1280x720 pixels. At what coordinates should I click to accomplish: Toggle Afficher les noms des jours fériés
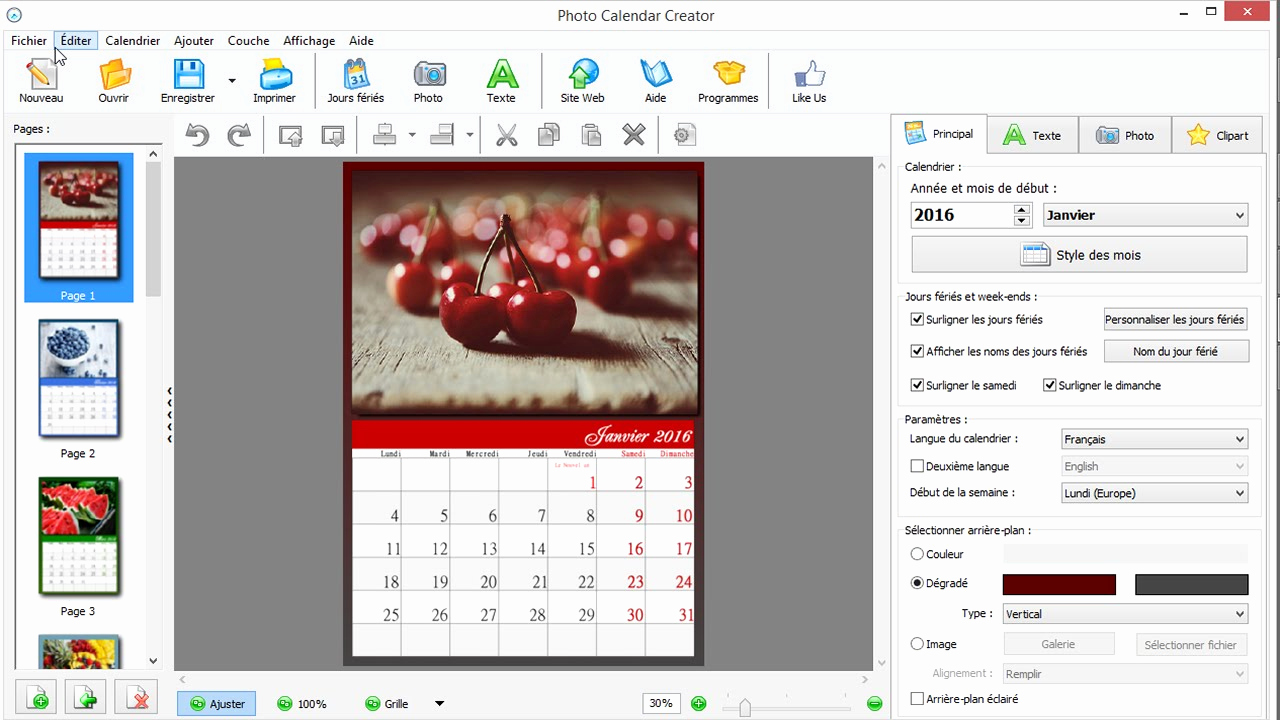point(917,351)
